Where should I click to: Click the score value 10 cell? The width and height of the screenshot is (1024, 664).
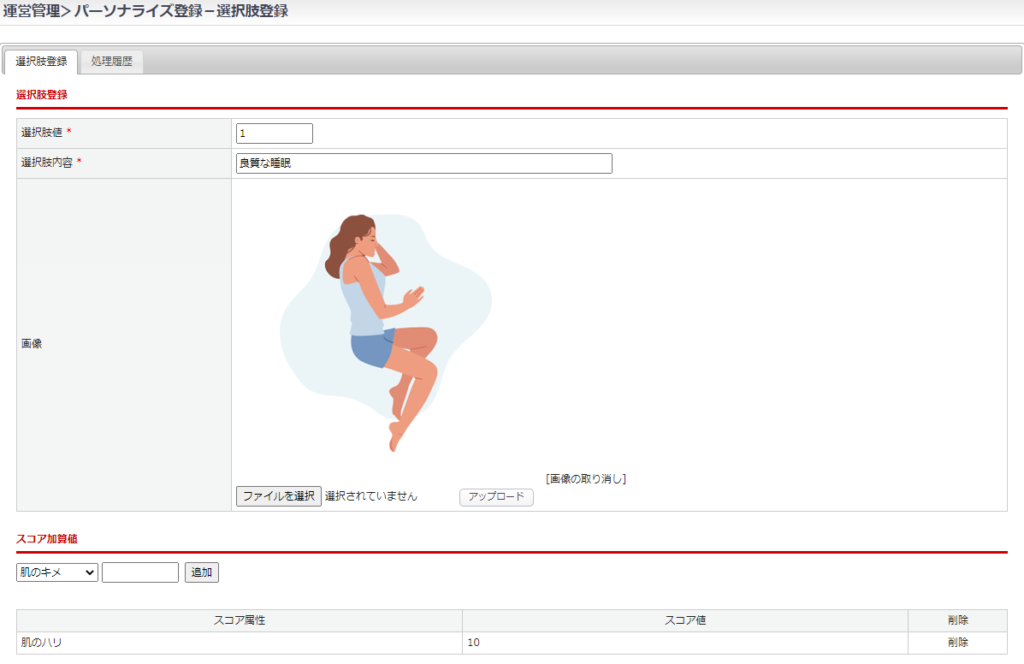475,642
